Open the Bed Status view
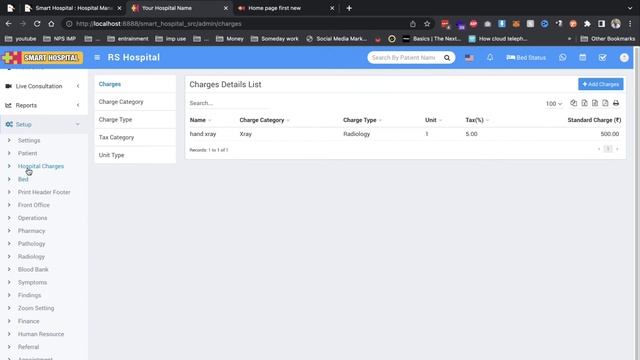Screen dimensions: 640x360 tap(526, 58)
